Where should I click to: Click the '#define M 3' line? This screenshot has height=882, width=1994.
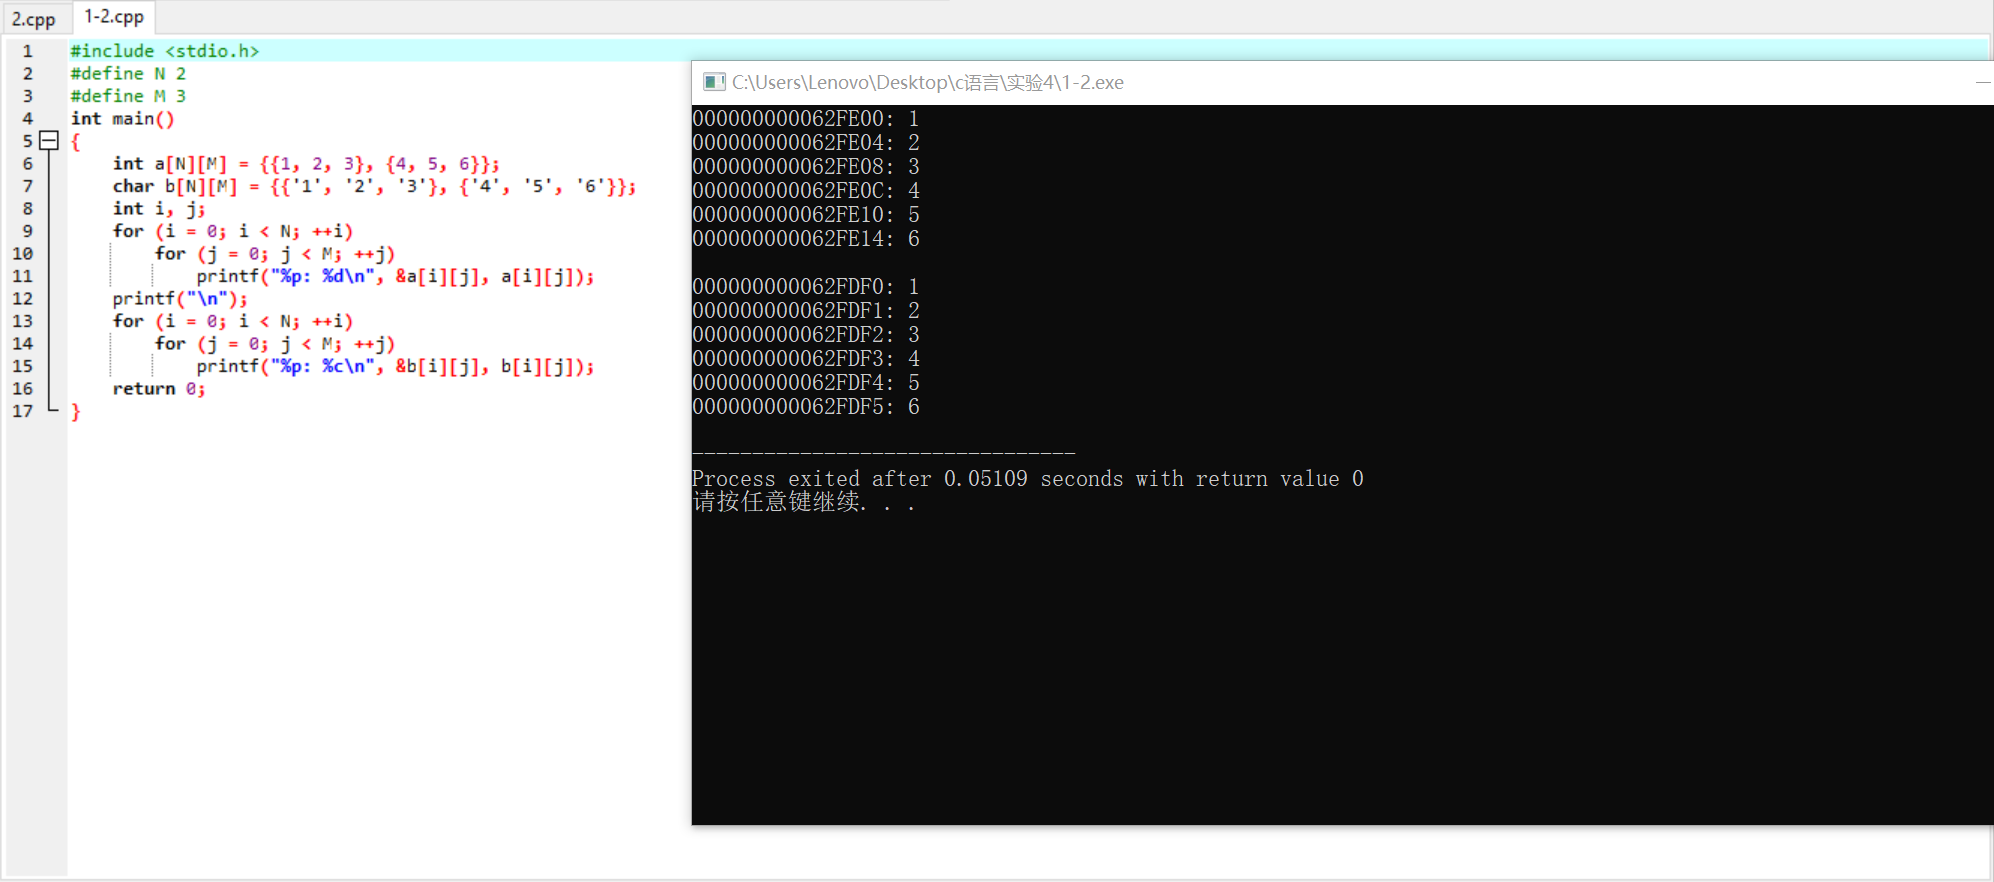(128, 96)
